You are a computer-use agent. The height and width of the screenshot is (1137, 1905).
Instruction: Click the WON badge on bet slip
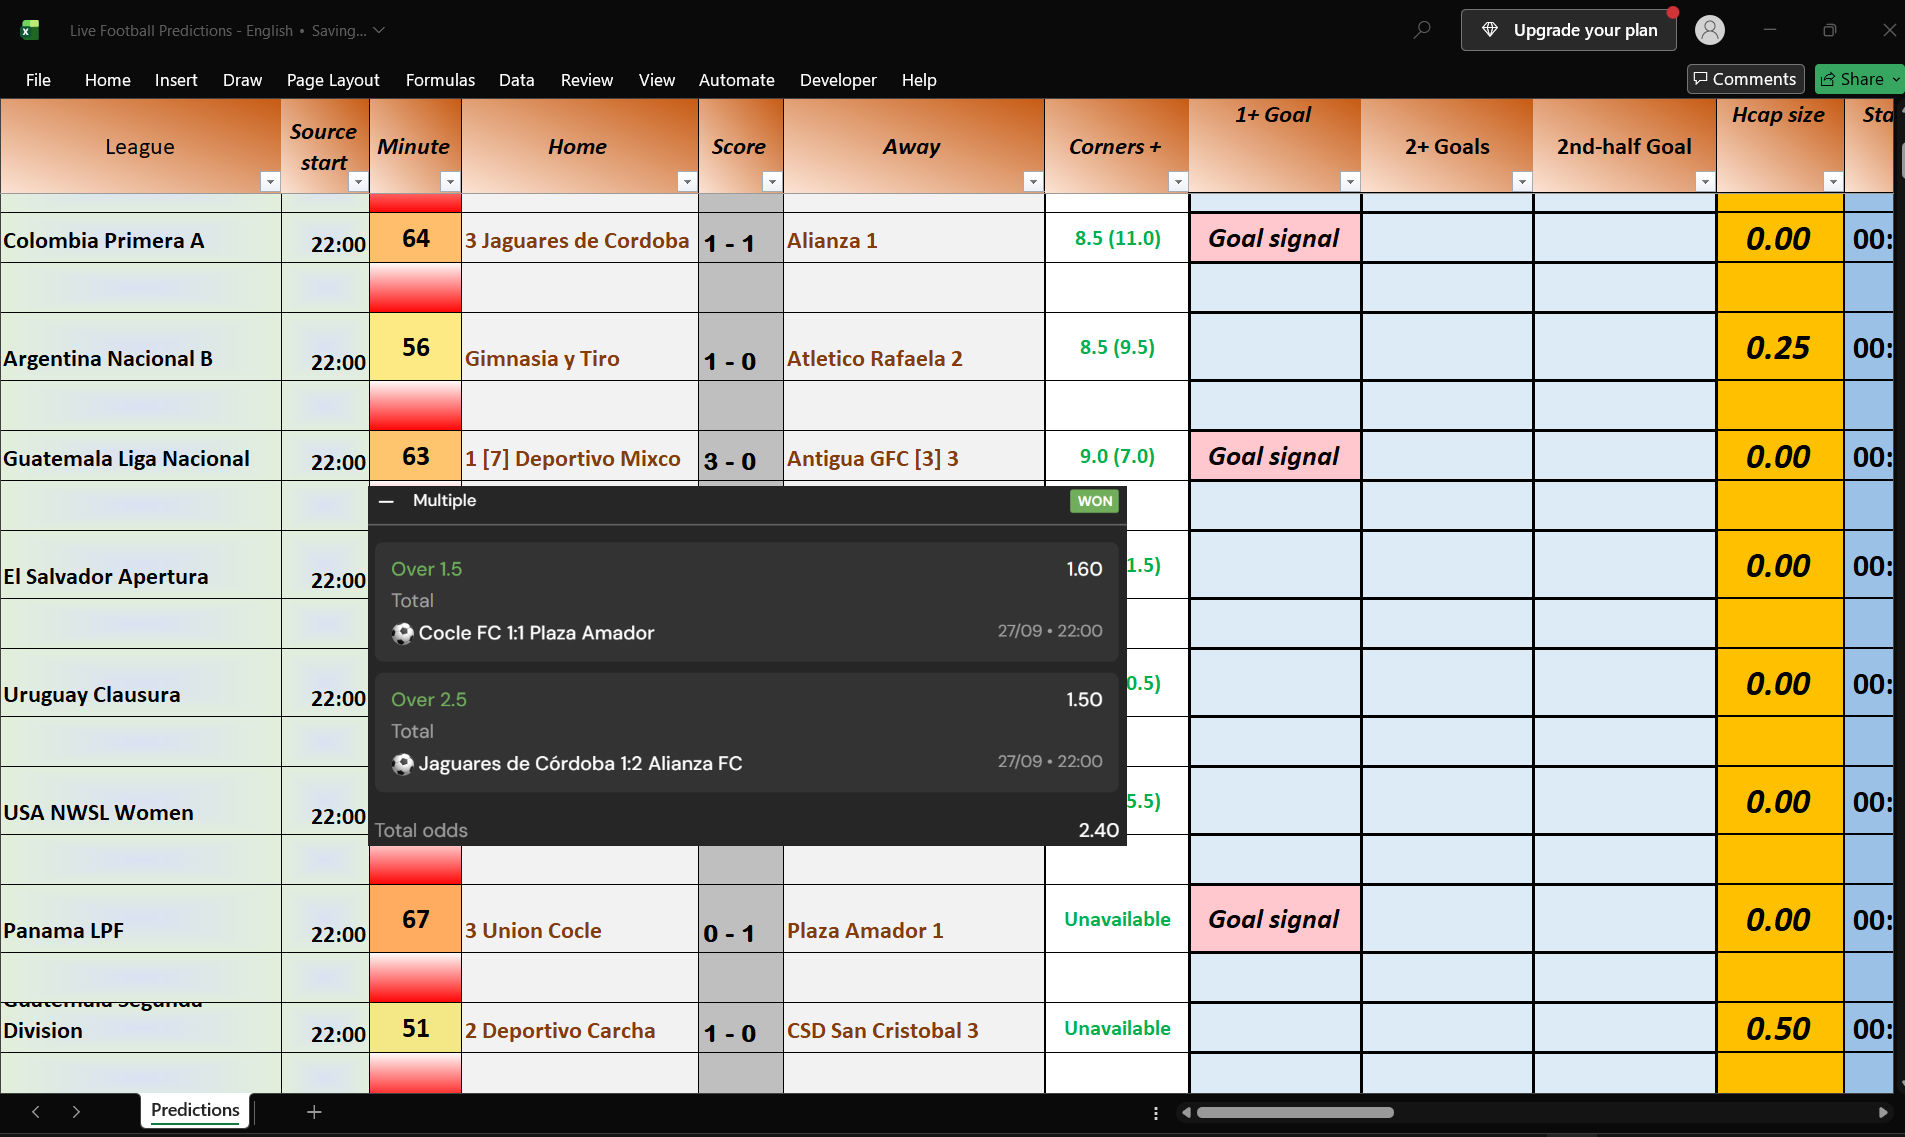pos(1094,501)
